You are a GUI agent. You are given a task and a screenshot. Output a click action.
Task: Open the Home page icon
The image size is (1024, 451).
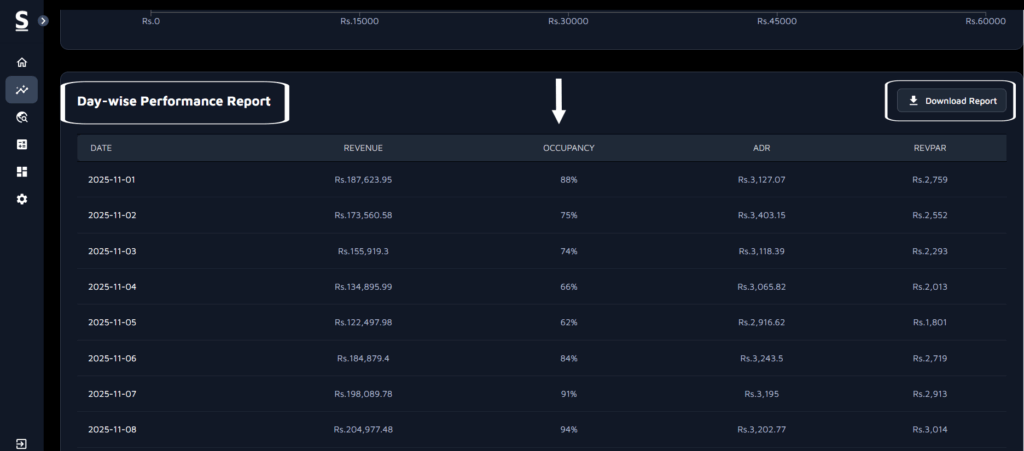click(22, 62)
